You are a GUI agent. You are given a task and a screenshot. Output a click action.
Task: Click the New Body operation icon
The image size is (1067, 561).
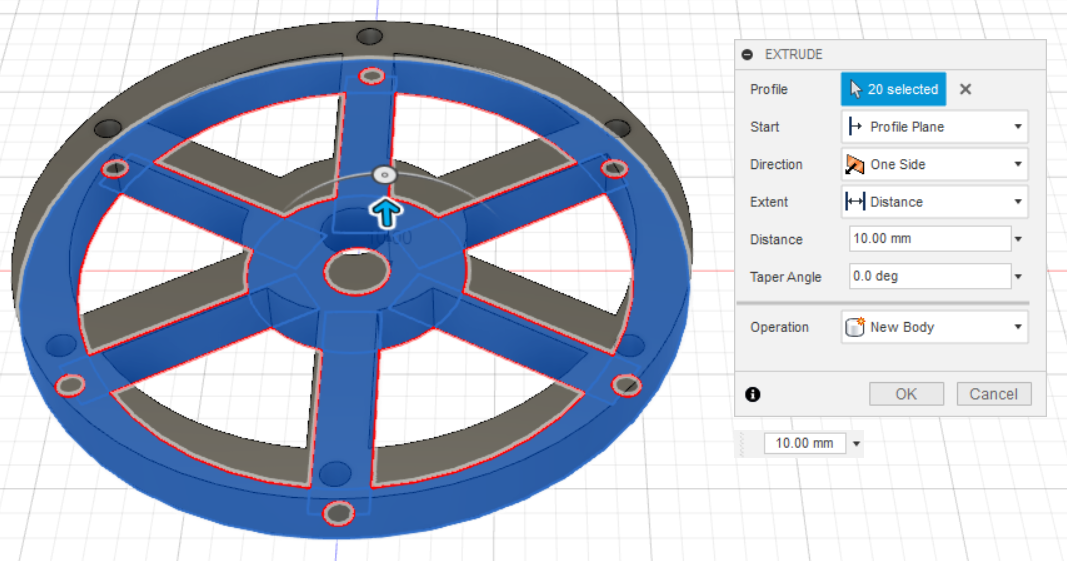pyautogui.click(x=855, y=327)
